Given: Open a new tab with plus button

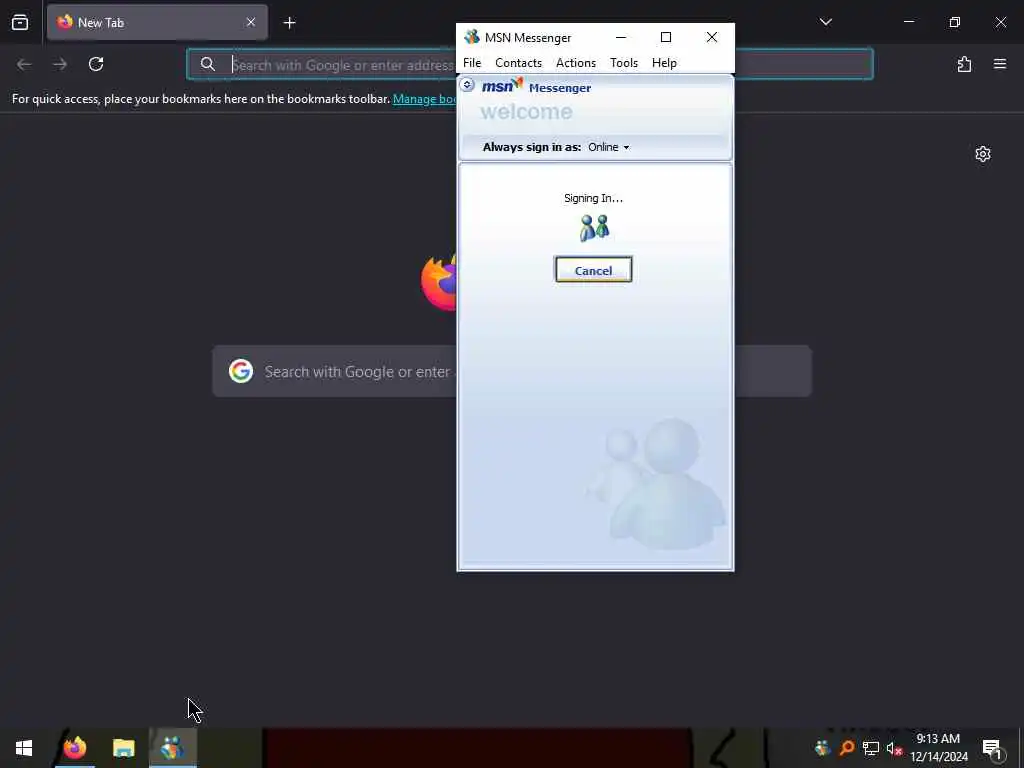Looking at the screenshot, I should [289, 23].
